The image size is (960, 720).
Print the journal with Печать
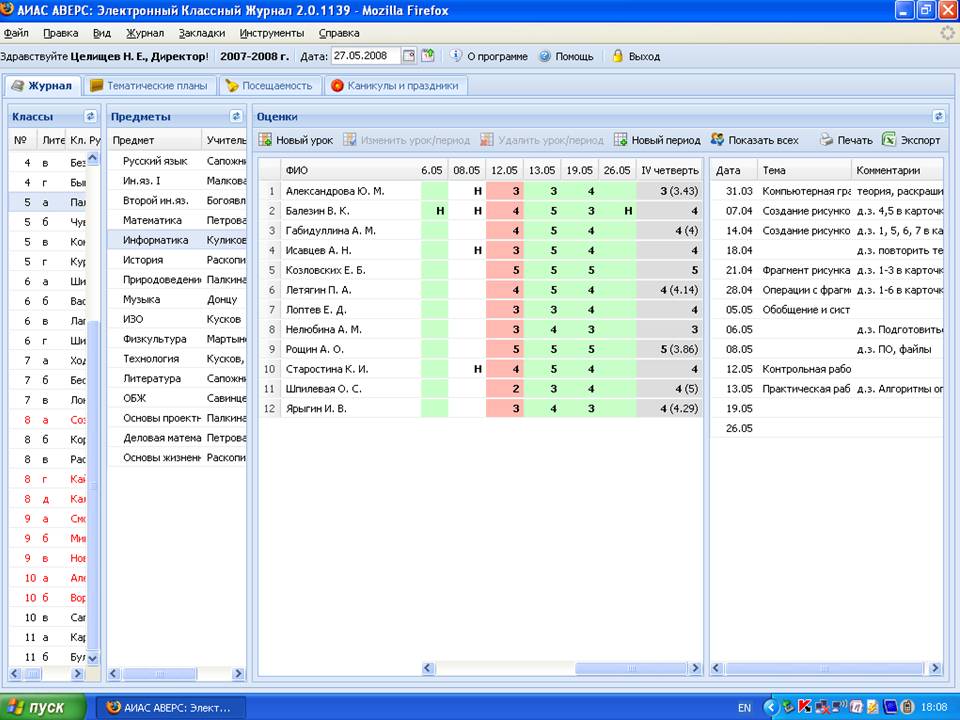click(x=846, y=140)
